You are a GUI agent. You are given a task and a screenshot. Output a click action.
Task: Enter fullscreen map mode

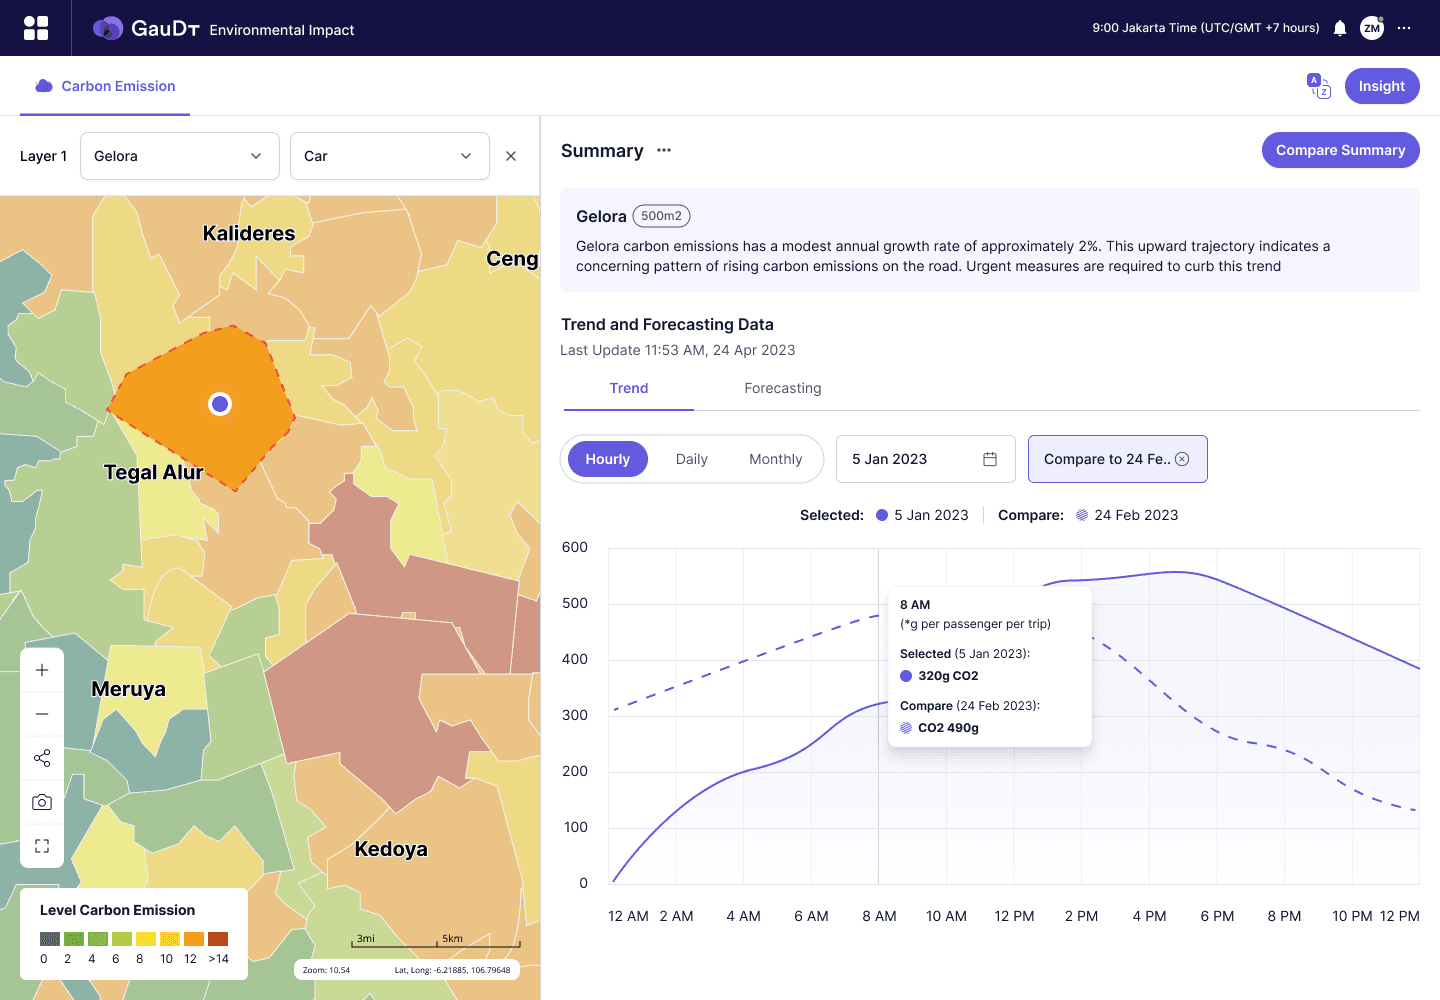click(42, 846)
